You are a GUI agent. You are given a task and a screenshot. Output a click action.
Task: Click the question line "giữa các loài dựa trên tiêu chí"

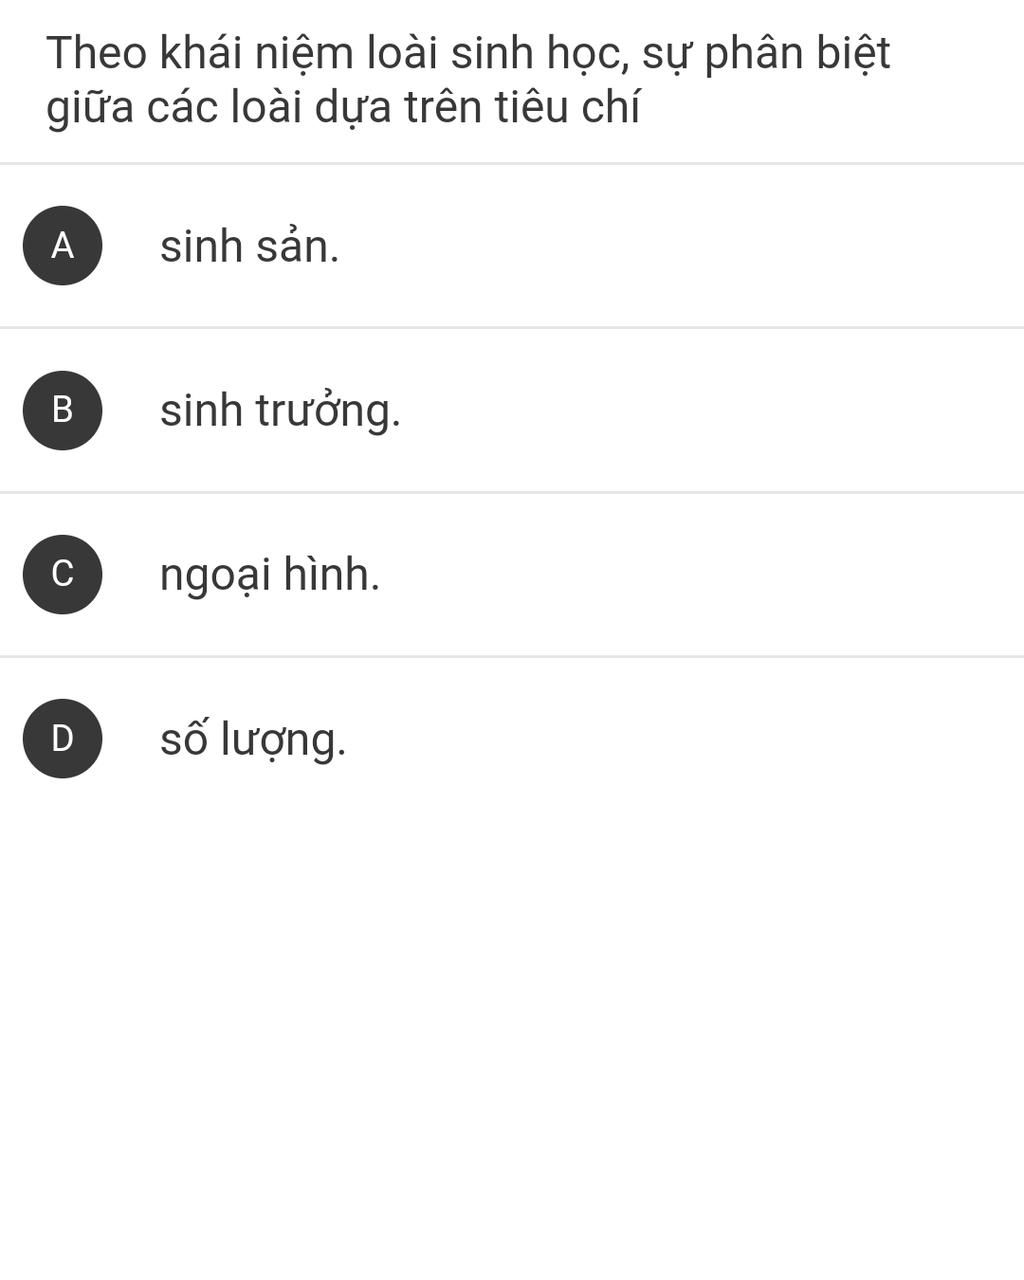[343, 108]
